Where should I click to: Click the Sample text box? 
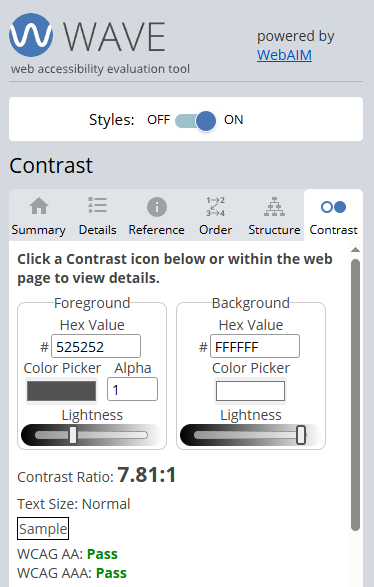click(43, 529)
